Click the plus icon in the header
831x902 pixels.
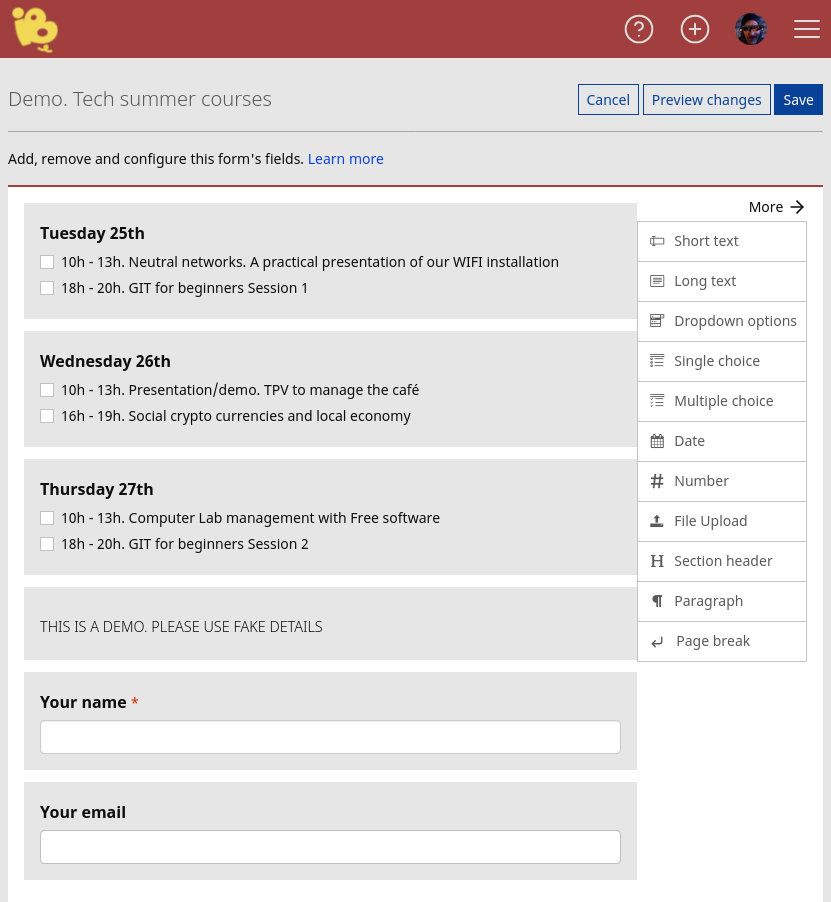pos(695,29)
